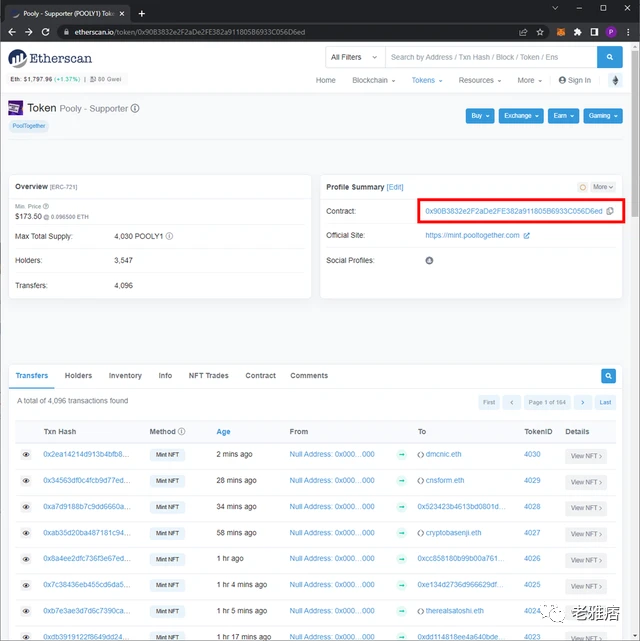Expand the Tokens menu

click(427, 80)
